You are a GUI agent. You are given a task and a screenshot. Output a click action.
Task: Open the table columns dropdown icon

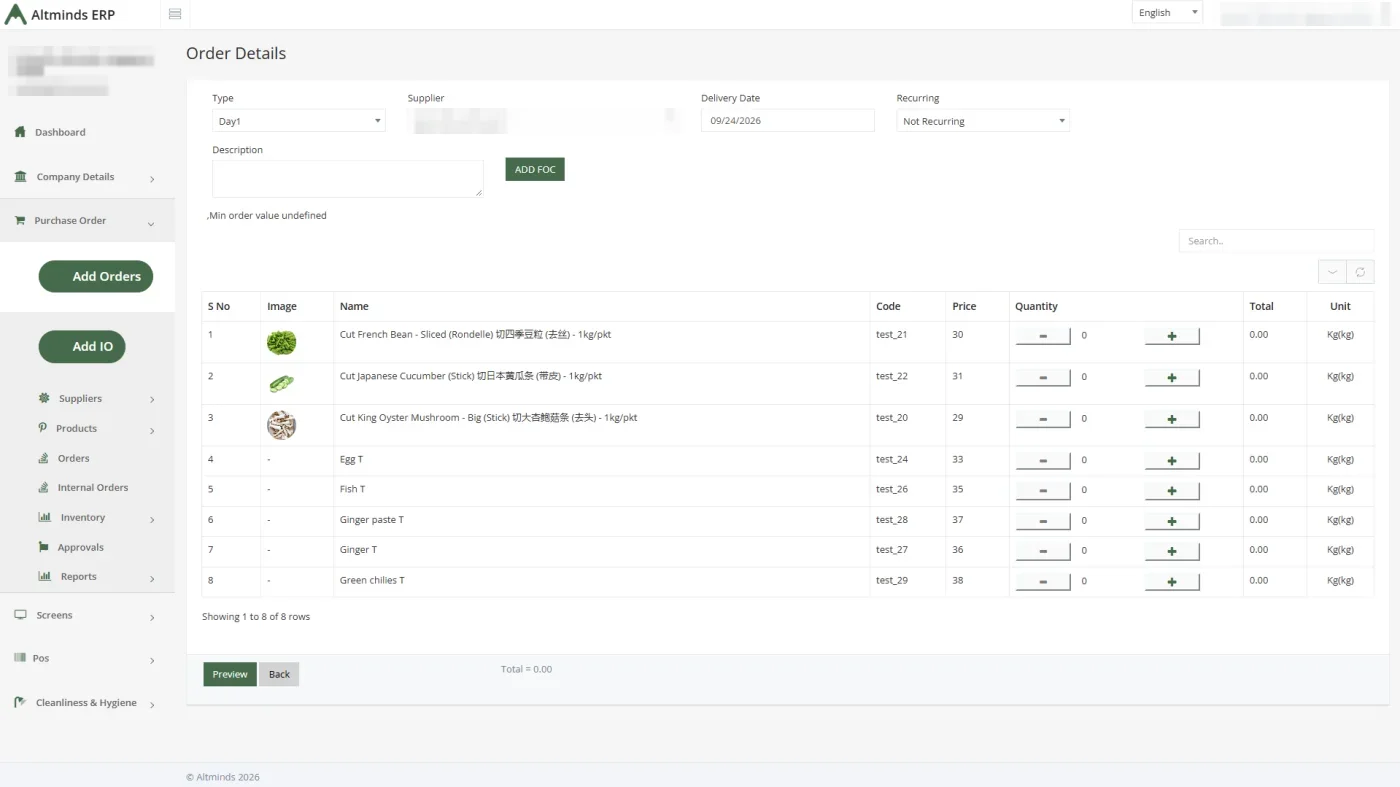point(1332,272)
